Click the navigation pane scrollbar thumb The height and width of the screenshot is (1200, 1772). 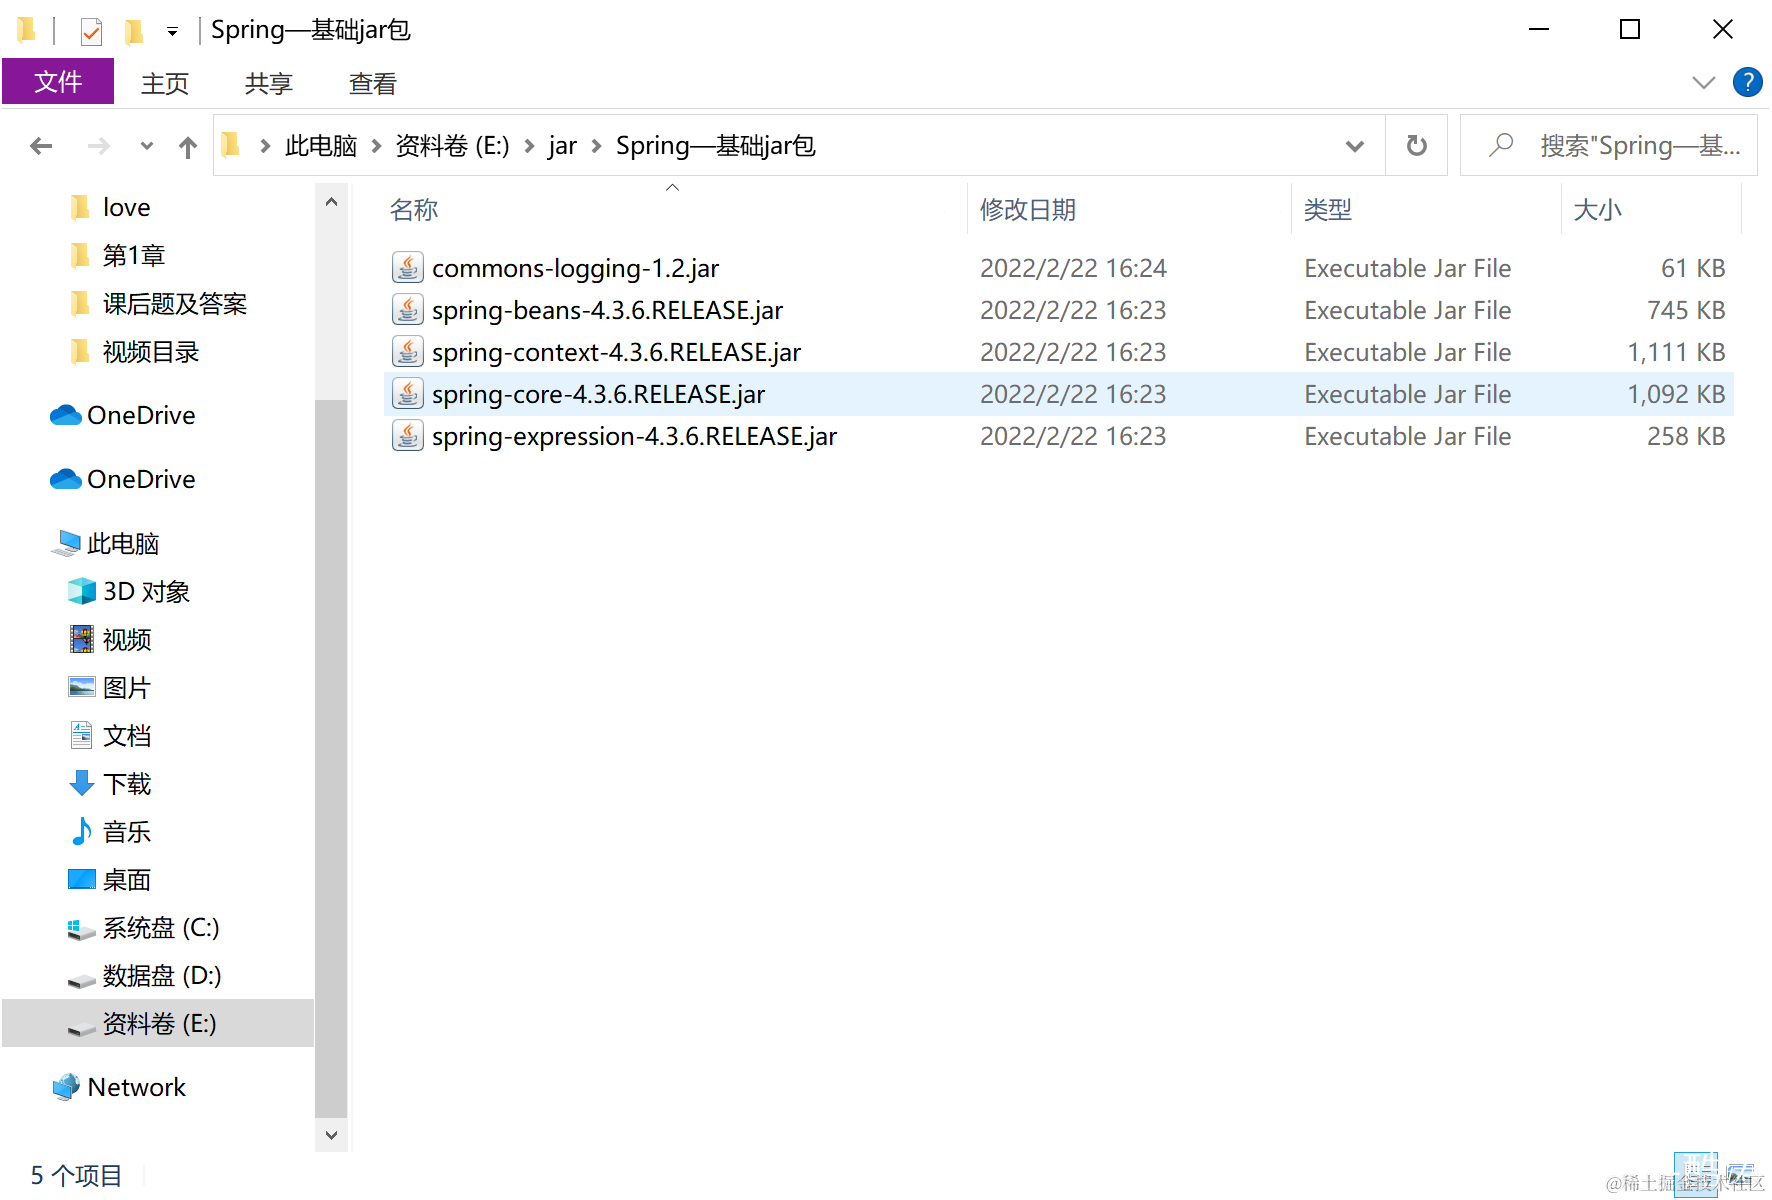tap(331, 760)
